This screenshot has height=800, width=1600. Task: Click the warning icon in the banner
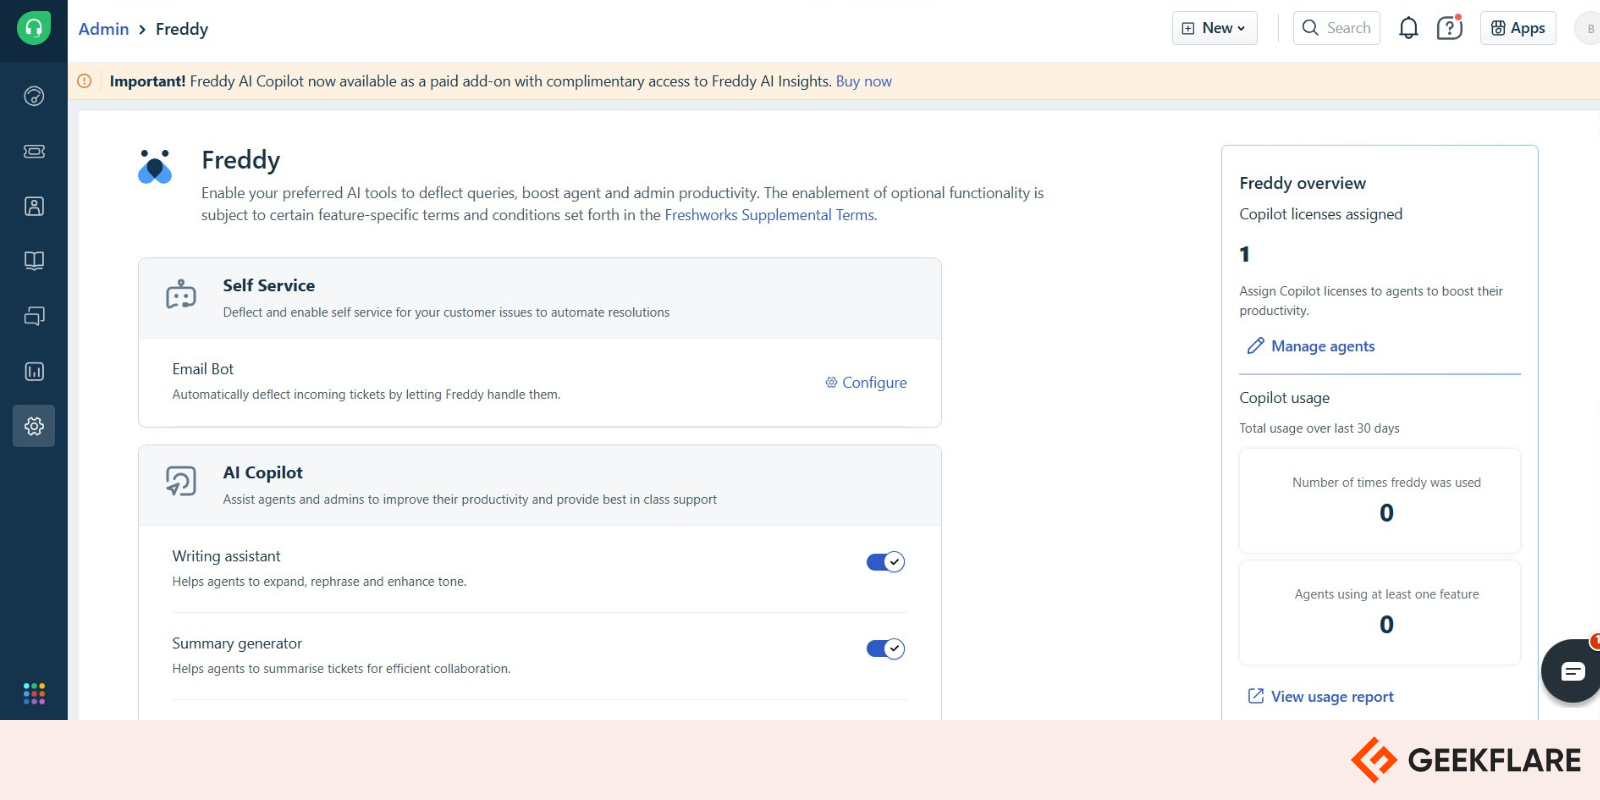point(85,81)
